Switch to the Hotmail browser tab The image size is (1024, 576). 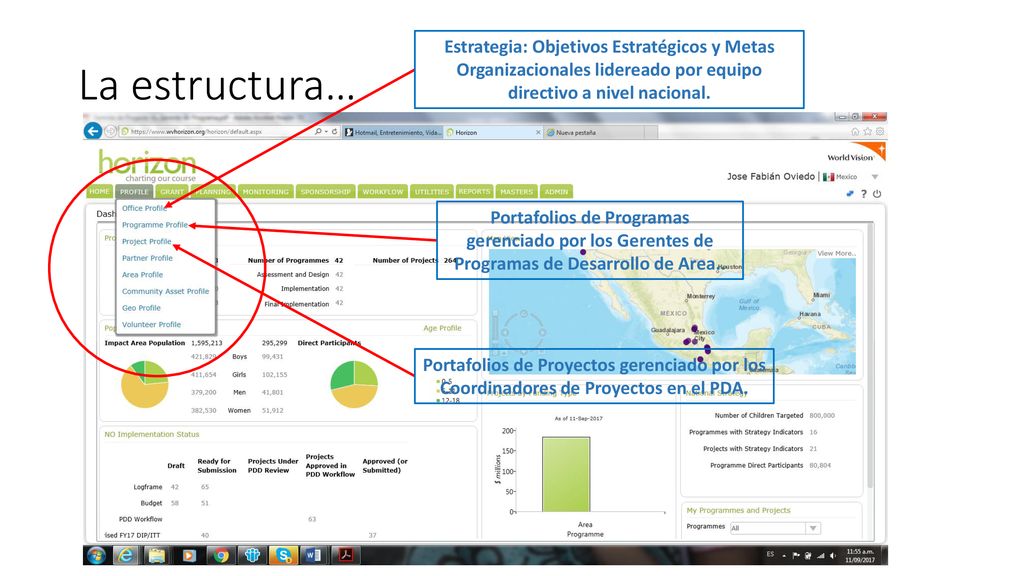(x=393, y=132)
